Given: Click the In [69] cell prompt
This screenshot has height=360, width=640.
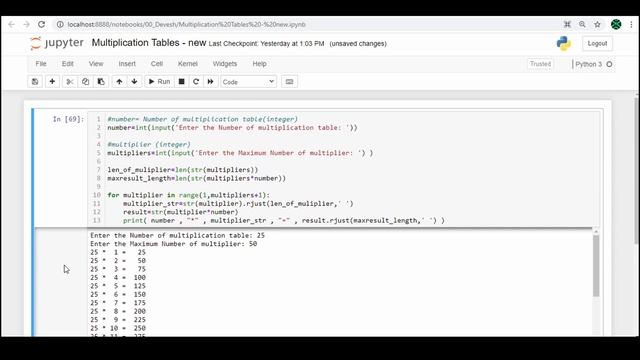Looking at the screenshot, I should pos(68,119).
